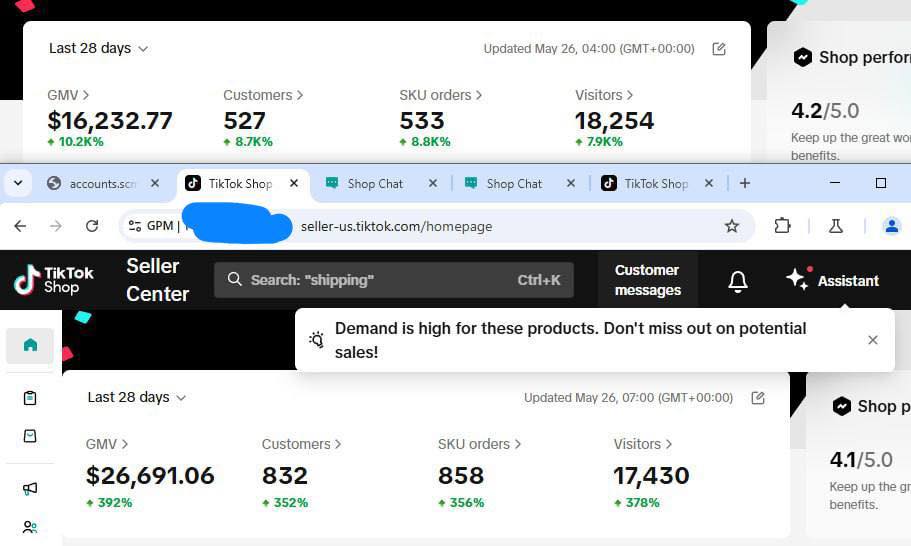911x546 pixels.
Task: Open Customers details above 832
Action: pos(302,444)
